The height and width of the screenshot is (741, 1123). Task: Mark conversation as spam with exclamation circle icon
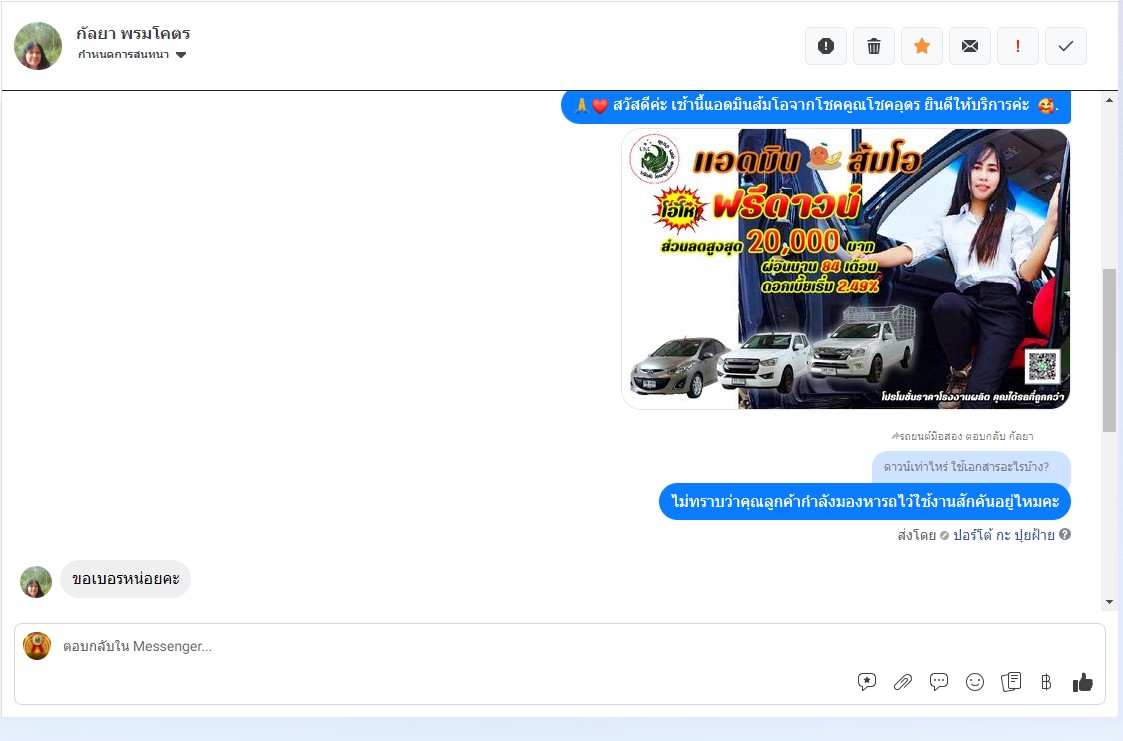pos(826,46)
